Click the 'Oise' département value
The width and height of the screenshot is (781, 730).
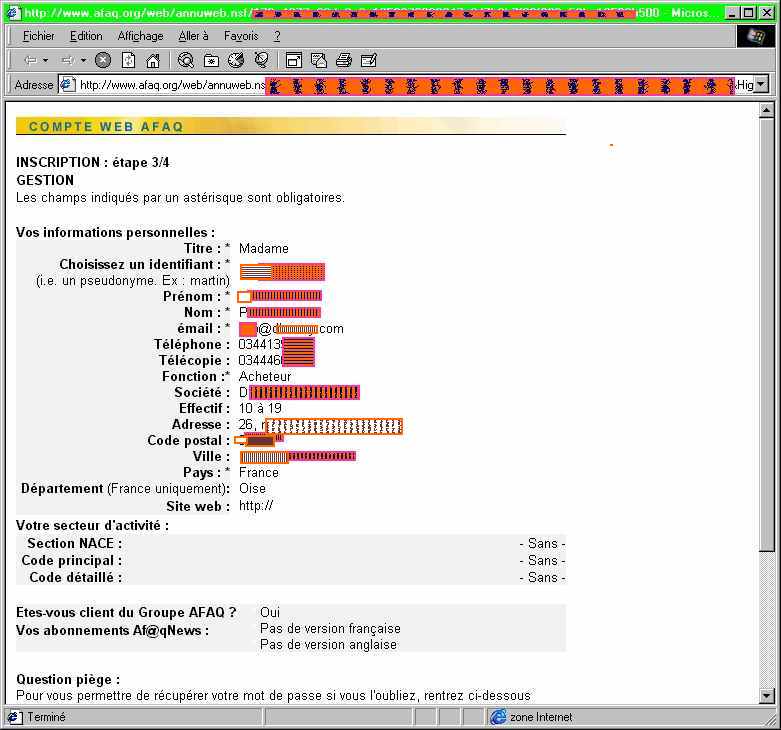click(x=252, y=488)
